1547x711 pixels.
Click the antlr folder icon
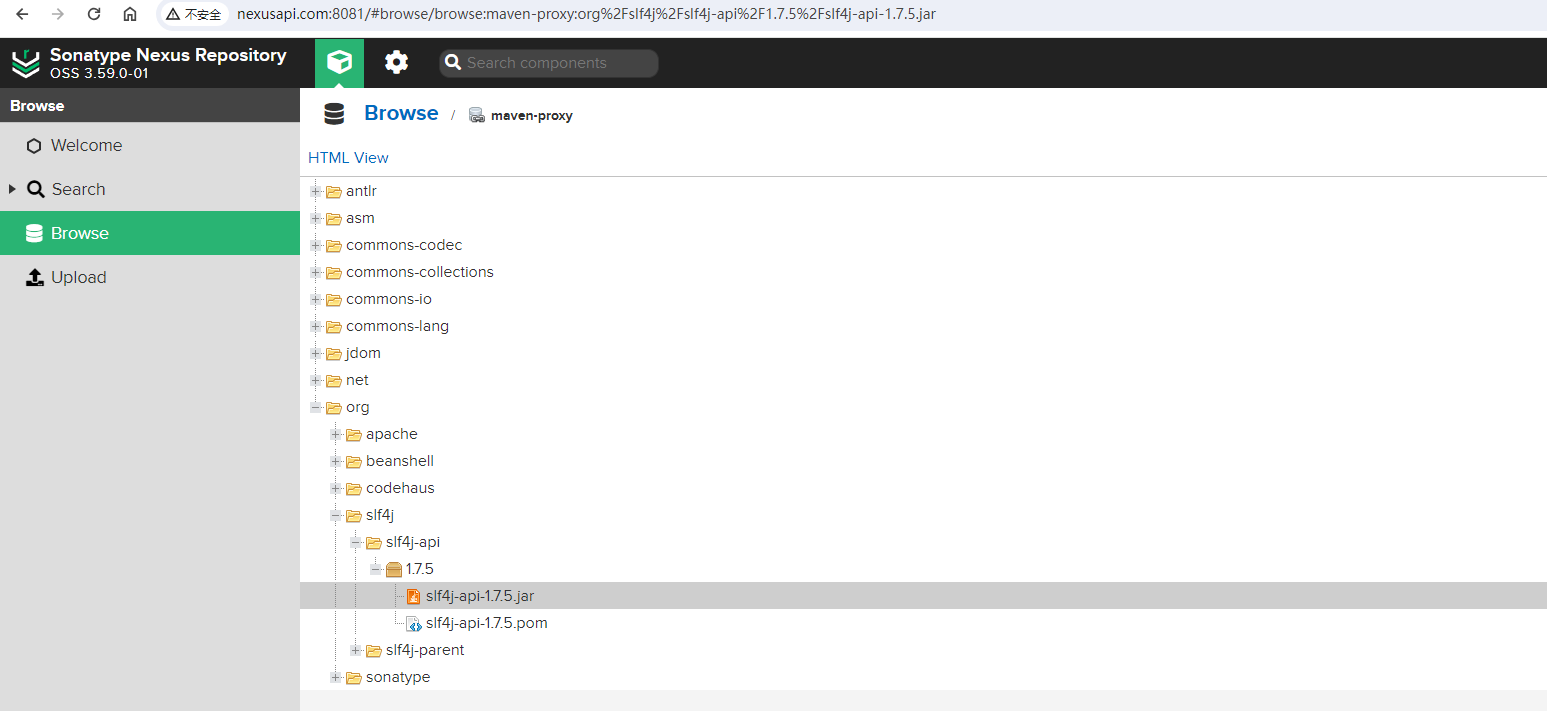(334, 191)
